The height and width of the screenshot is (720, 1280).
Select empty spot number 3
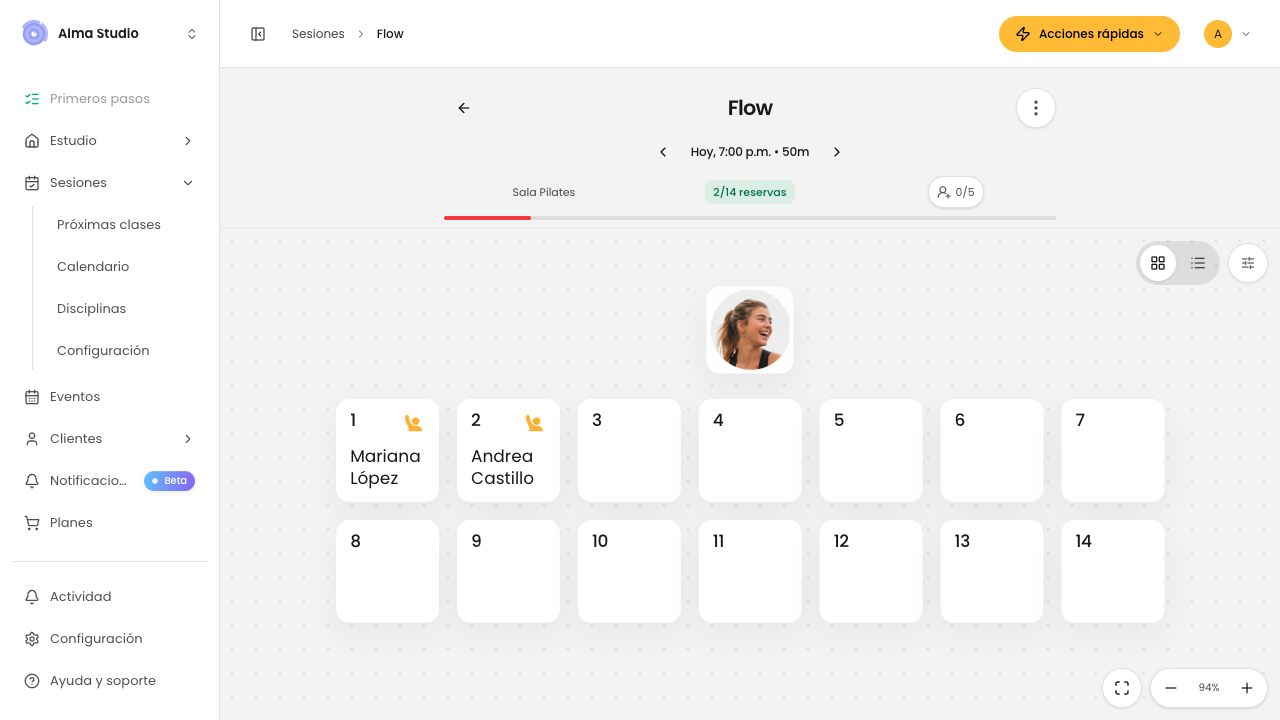[629, 450]
